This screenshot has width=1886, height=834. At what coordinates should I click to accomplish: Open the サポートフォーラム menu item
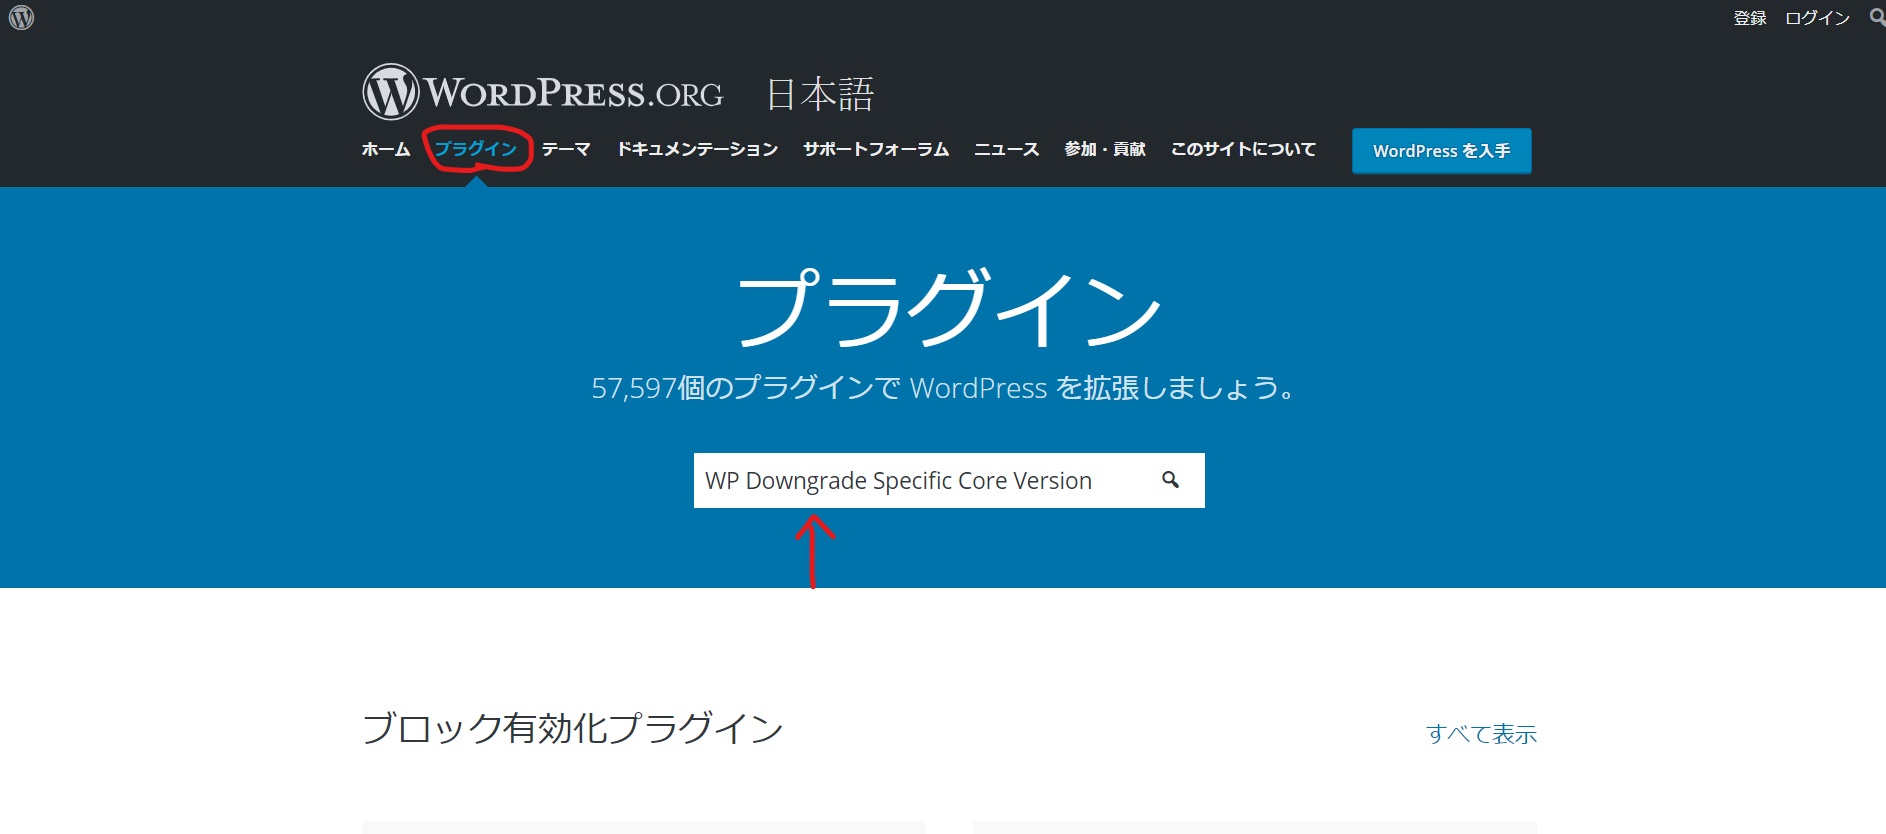point(876,149)
